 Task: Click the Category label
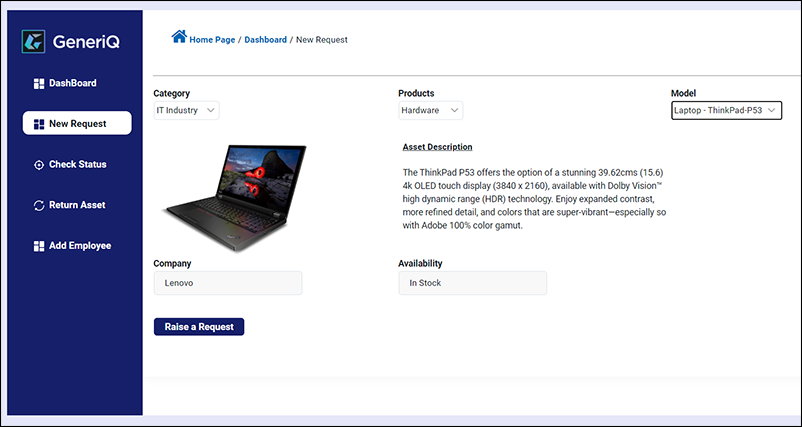(171, 94)
